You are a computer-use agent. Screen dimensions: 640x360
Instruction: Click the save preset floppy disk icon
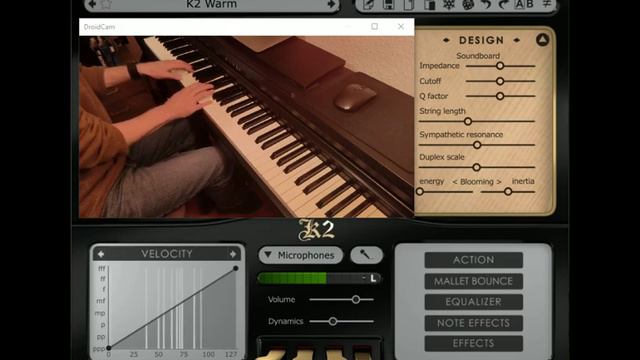pos(389,4)
